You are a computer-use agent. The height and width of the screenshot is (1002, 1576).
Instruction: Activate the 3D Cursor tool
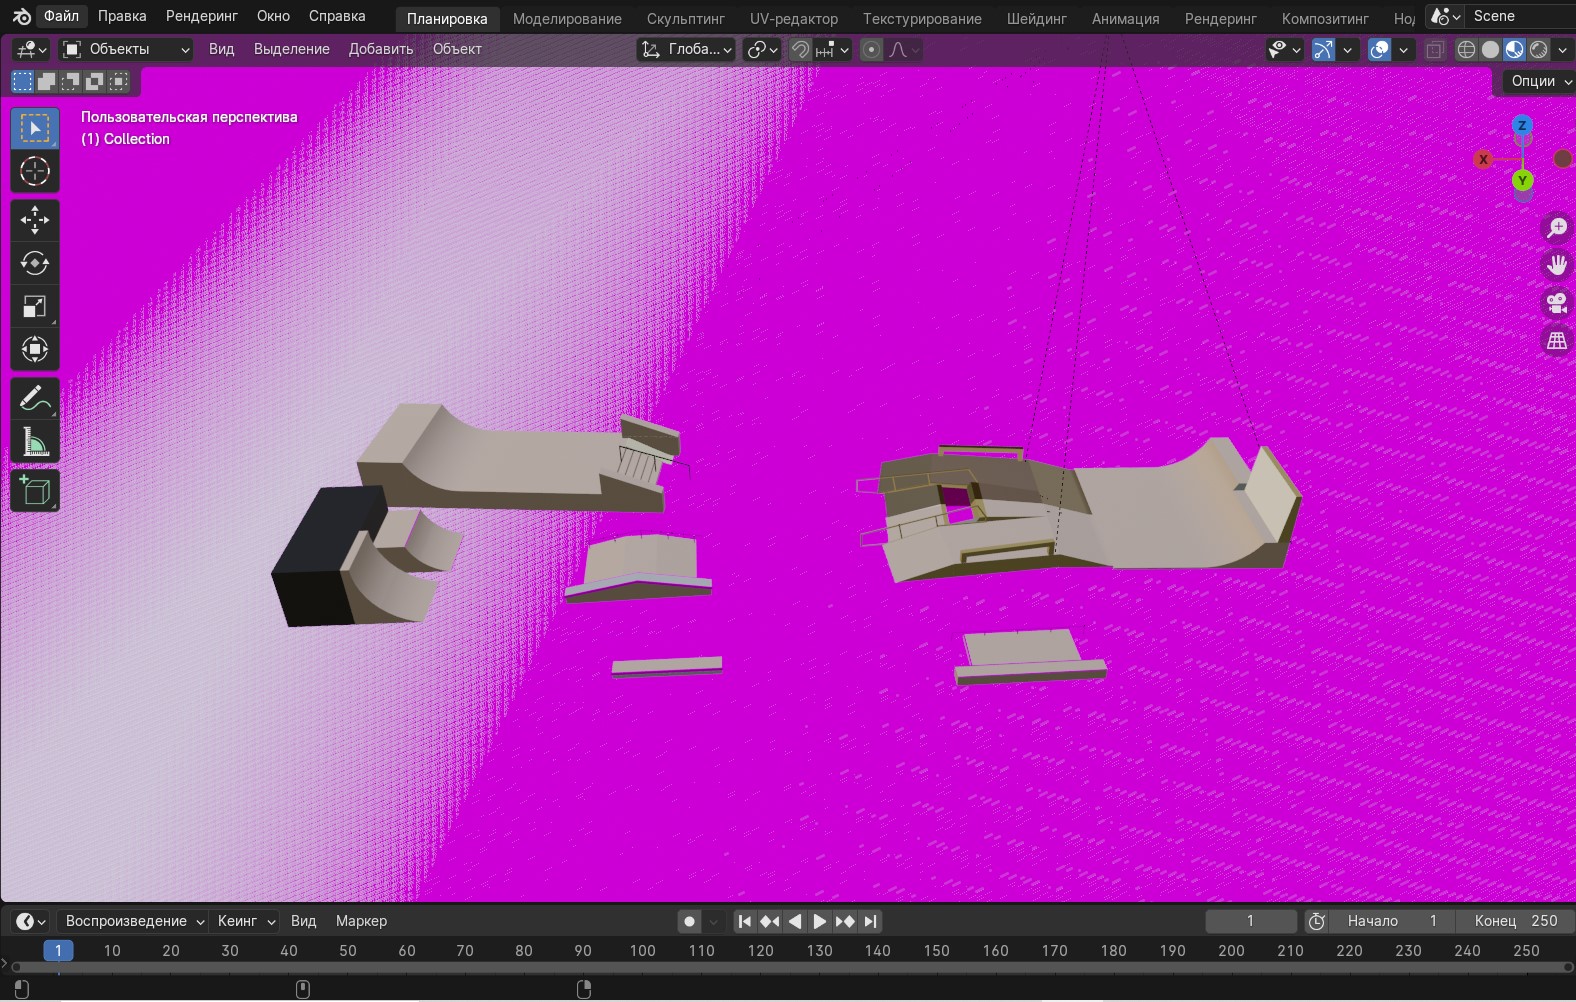35,171
